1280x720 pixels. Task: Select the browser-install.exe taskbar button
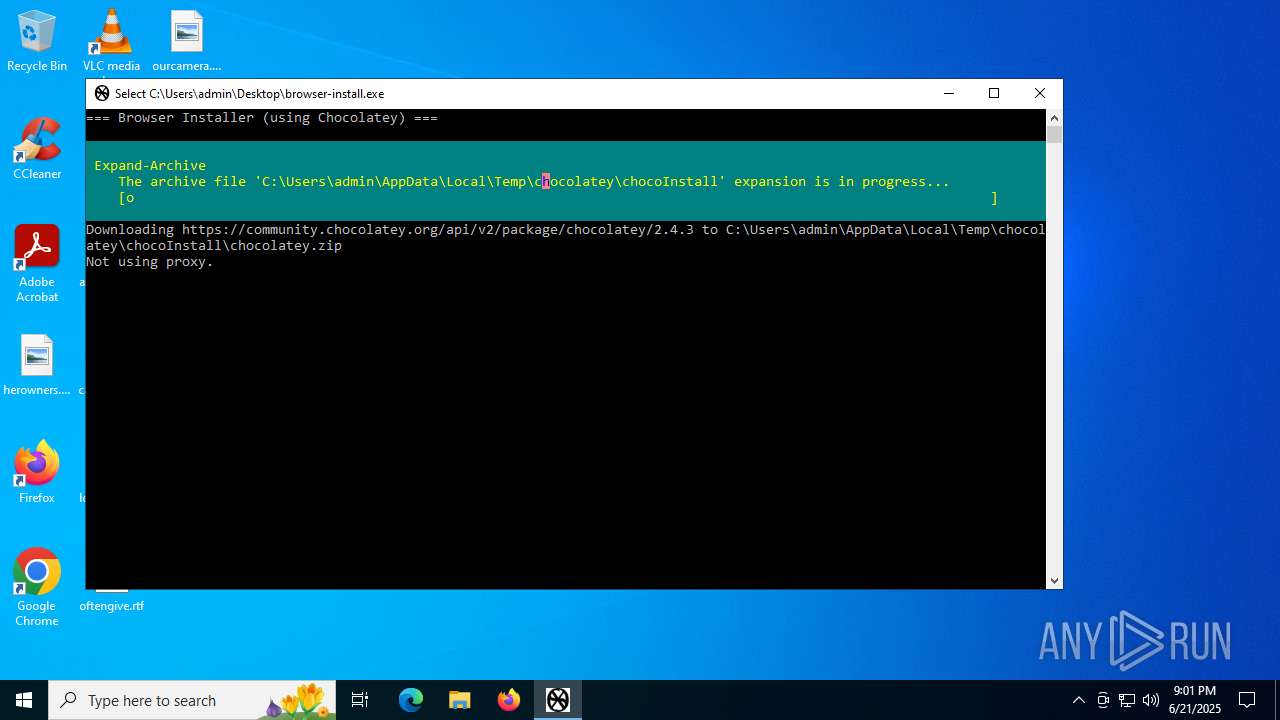pos(558,700)
